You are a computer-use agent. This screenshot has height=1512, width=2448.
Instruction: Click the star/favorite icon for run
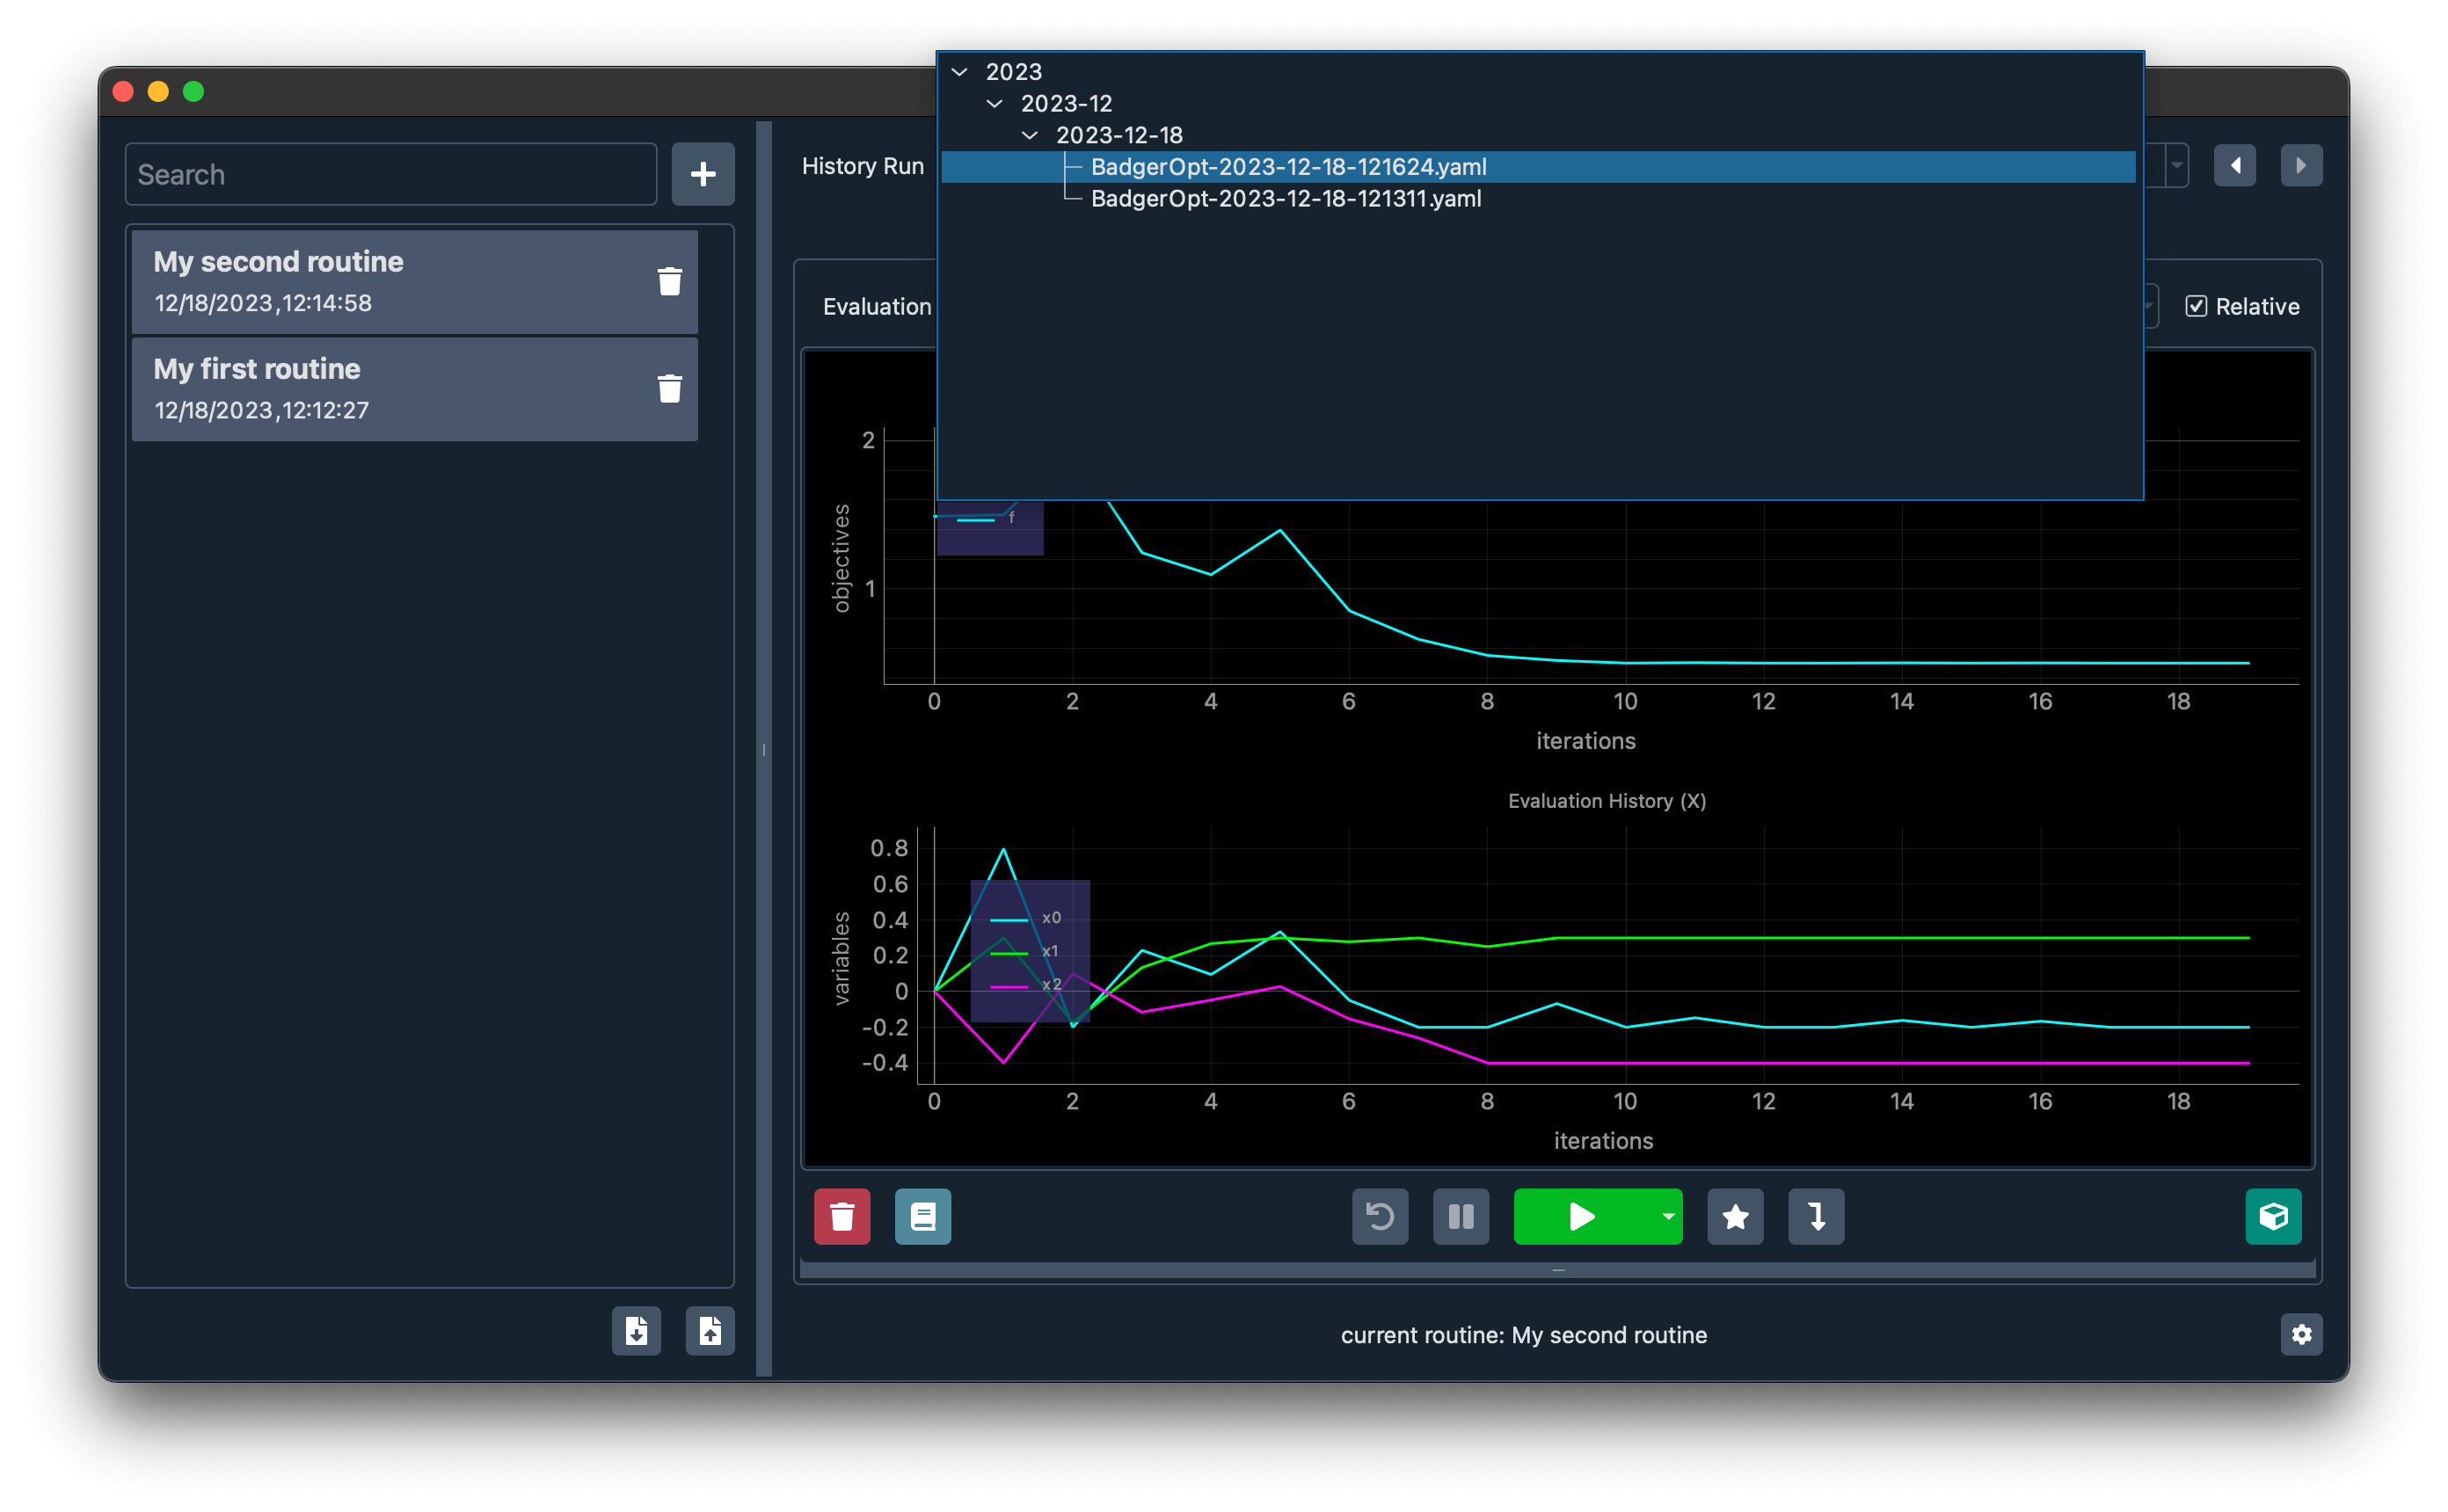pyautogui.click(x=1735, y=1215)
